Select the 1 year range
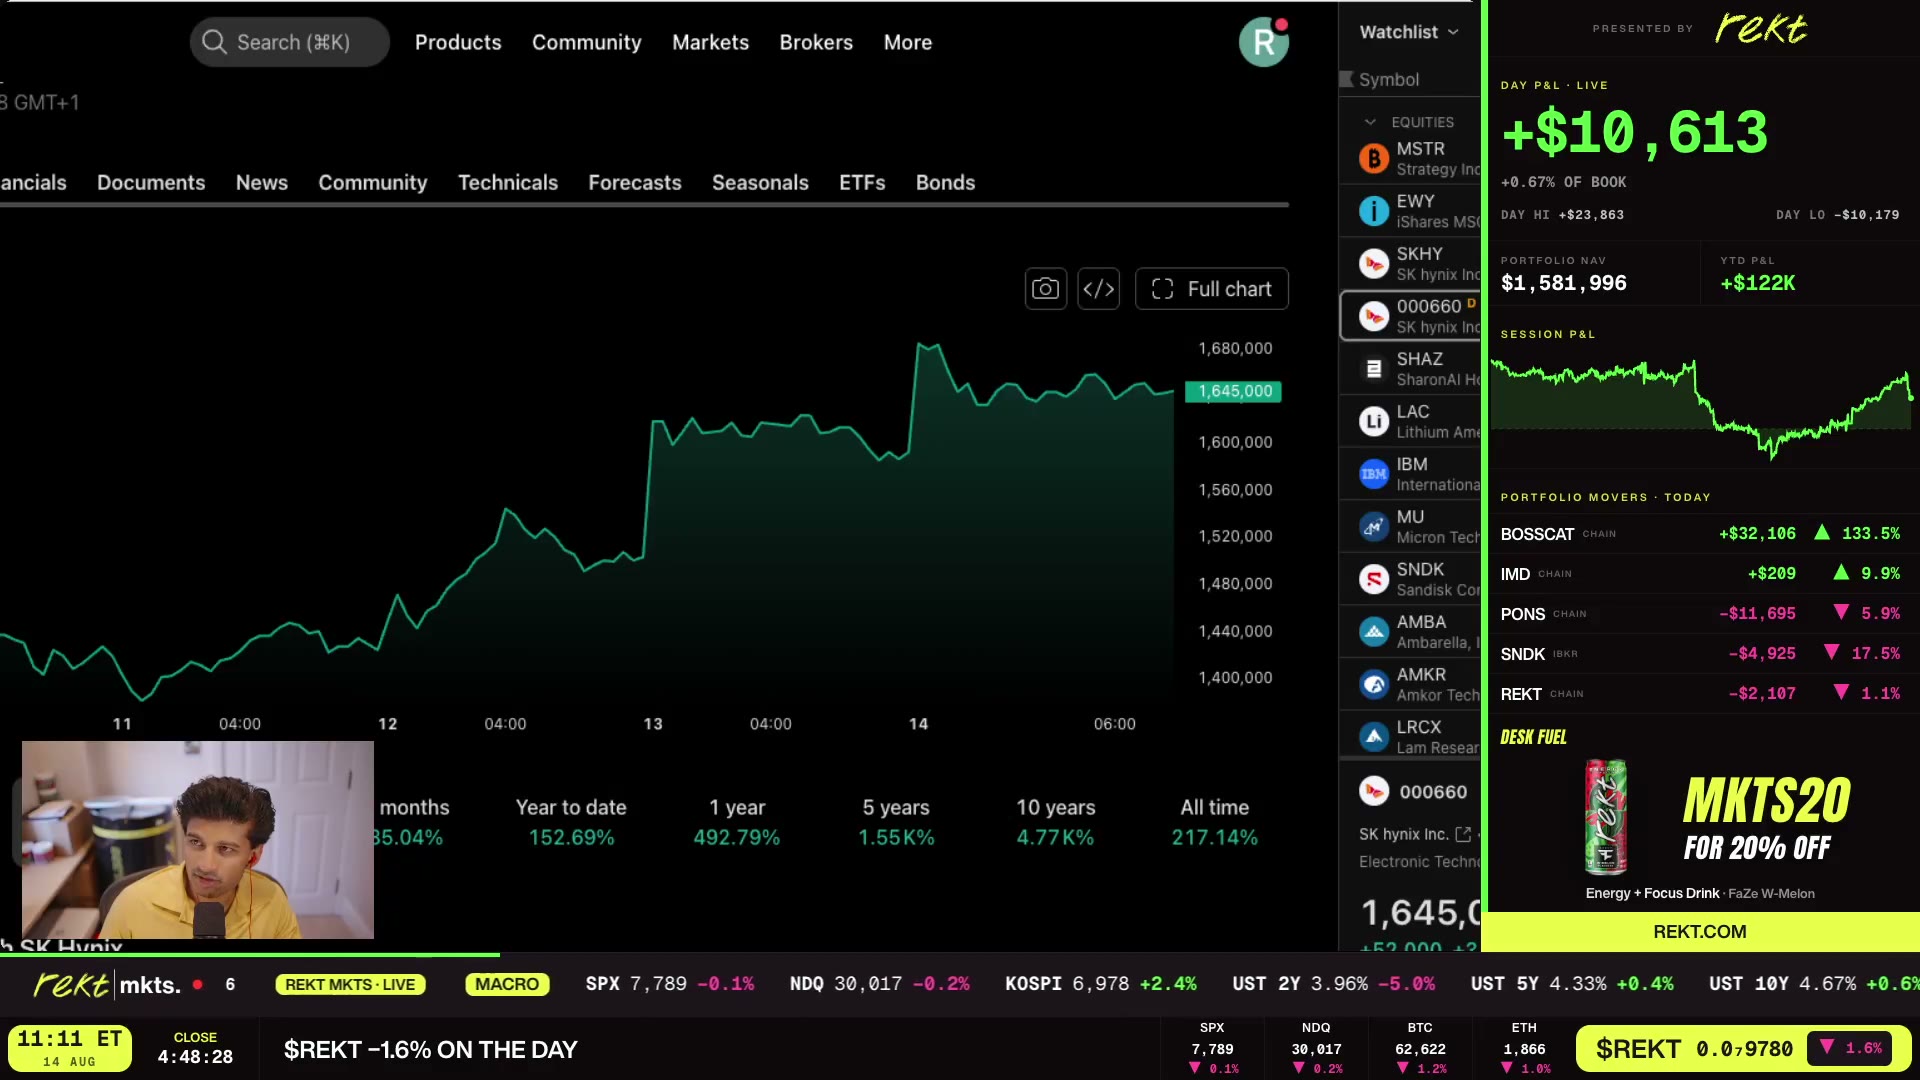1920x1080 pixels. click(x=737, y=822)
